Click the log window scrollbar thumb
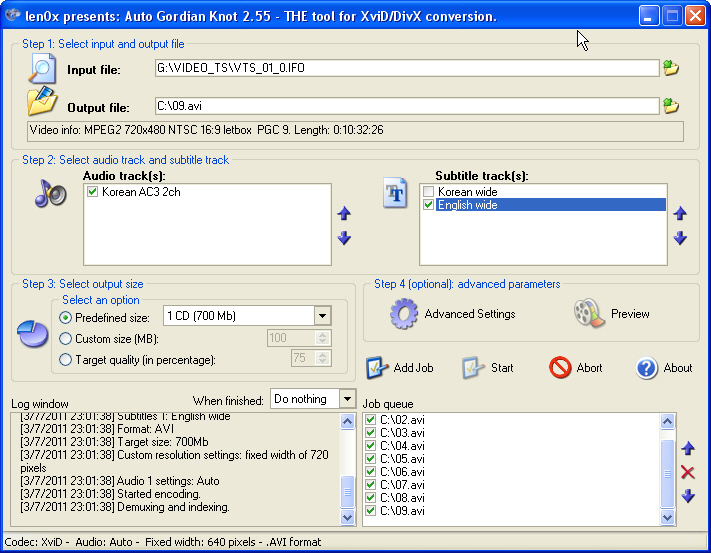711x553 pixels. point(347,492)
